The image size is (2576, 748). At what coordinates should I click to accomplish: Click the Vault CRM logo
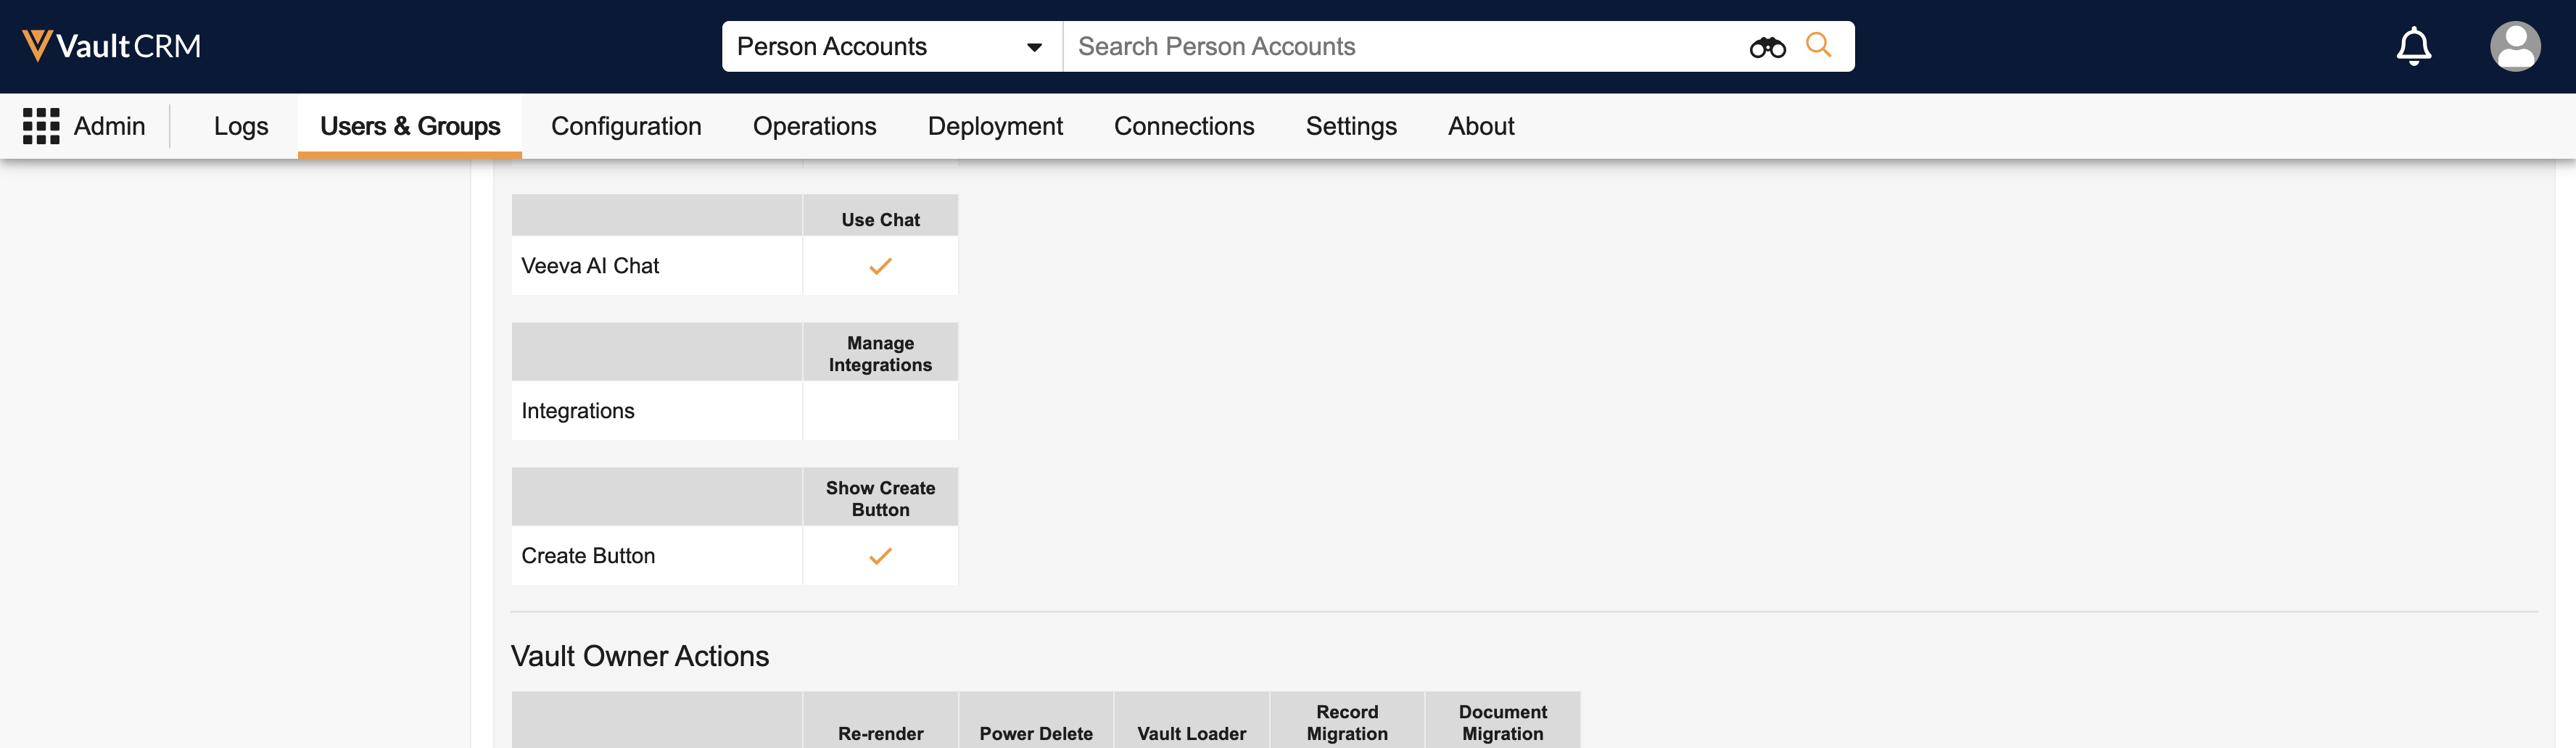click(112, 46)
